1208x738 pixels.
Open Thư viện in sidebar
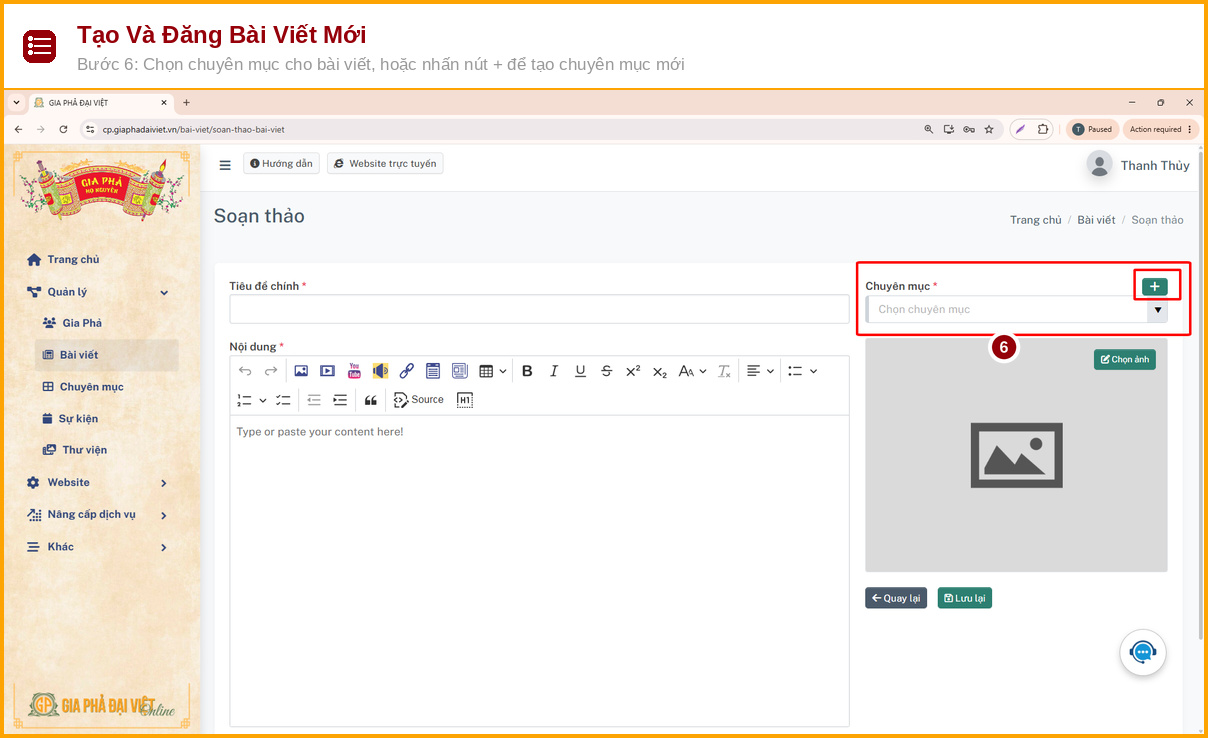75,450
